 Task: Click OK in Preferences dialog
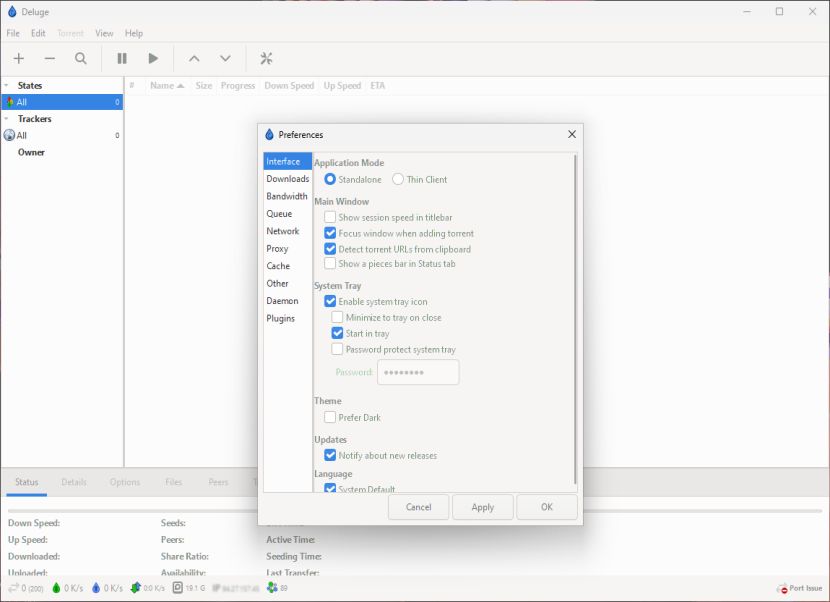[x=547, y=507]
